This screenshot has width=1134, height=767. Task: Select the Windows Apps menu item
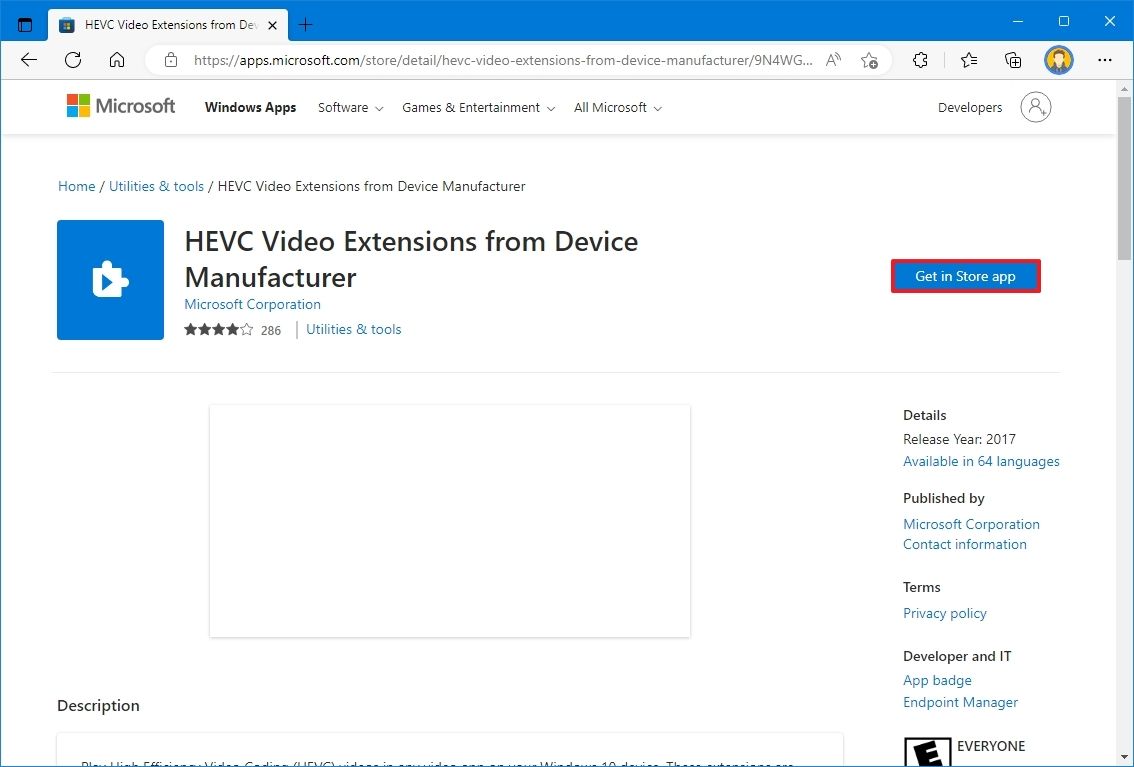pos(250,107)
